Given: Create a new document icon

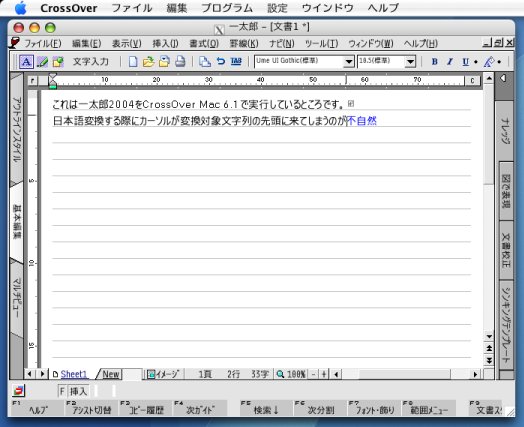Looking at the screenshot, I should tap(133, 62).
